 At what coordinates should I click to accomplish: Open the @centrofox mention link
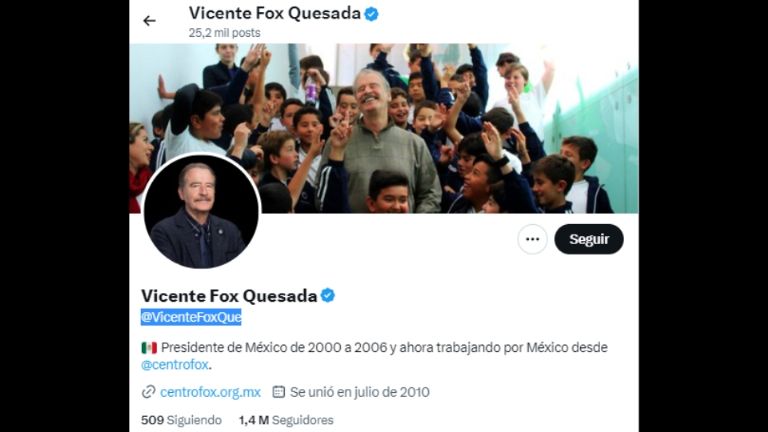tap(175, 365)
